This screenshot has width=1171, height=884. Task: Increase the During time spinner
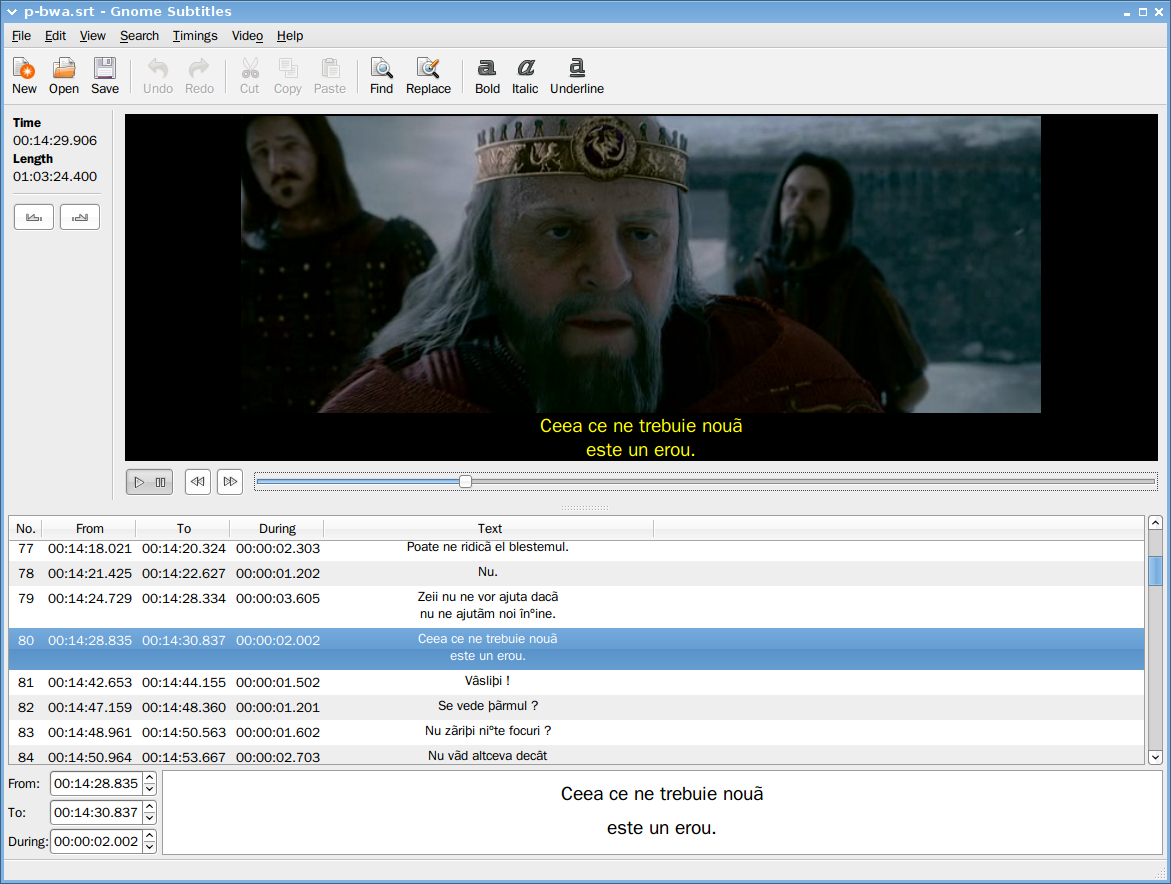click(150, 836)
